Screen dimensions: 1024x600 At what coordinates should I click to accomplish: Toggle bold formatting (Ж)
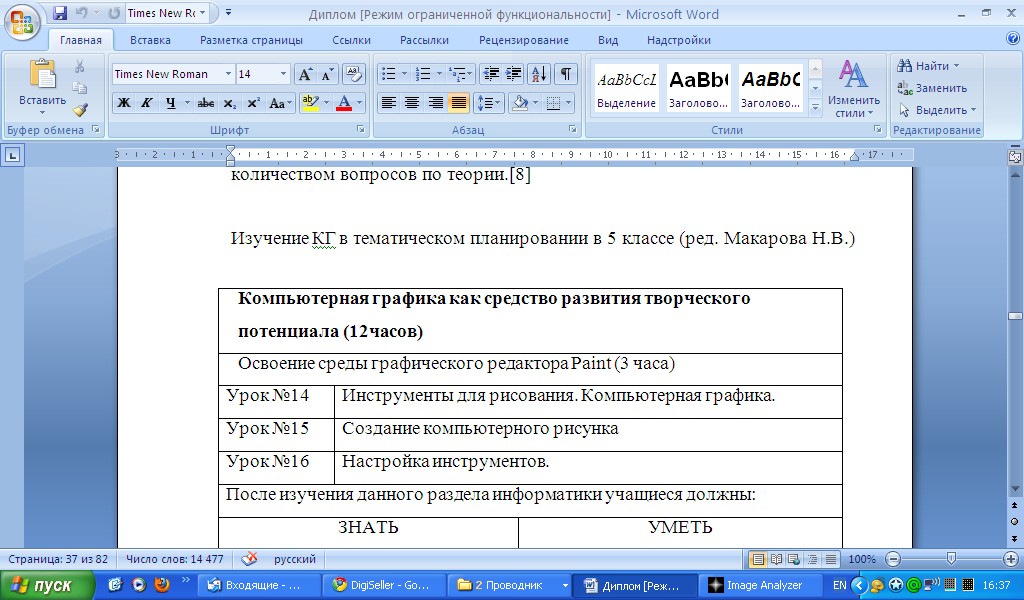pos(123,103)
